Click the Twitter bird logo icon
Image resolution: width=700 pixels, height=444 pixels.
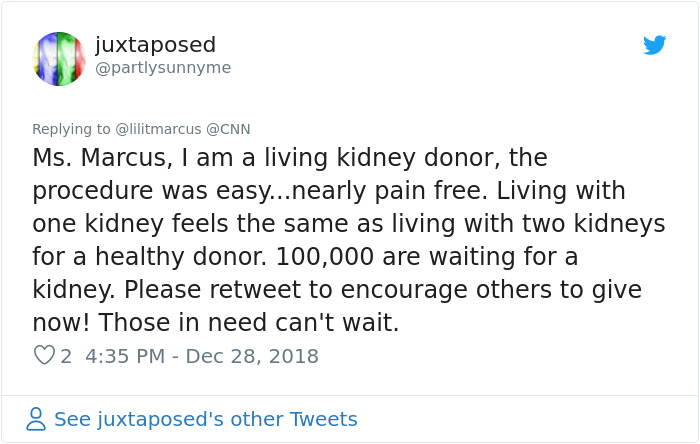(654, 44)
